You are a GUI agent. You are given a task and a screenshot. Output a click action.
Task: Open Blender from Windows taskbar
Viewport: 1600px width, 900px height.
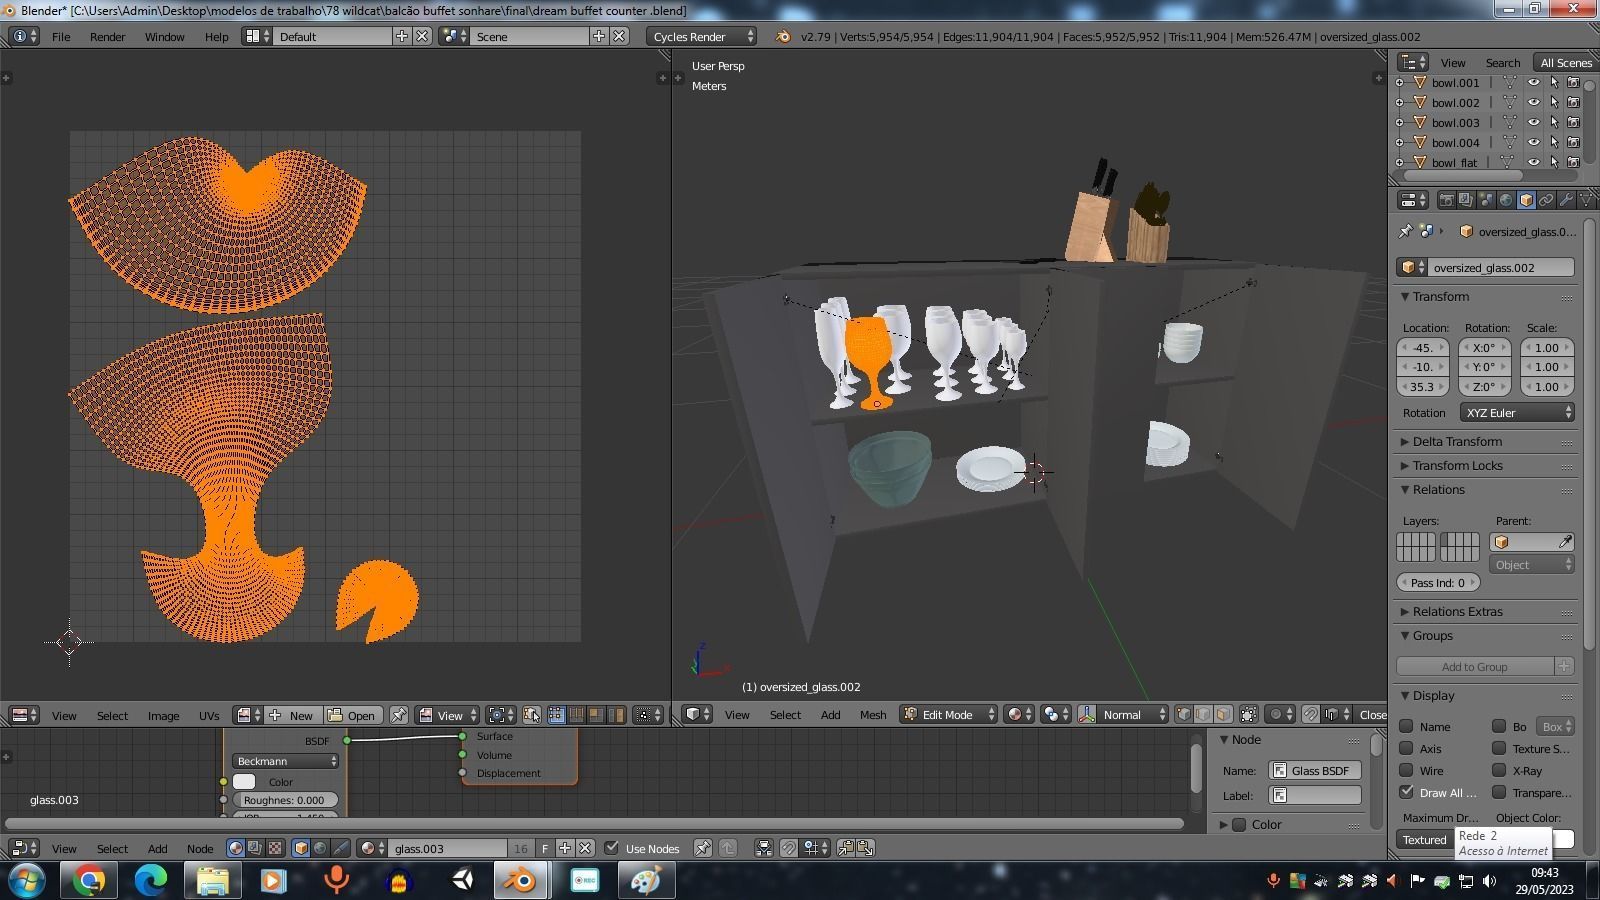(519, 880)
